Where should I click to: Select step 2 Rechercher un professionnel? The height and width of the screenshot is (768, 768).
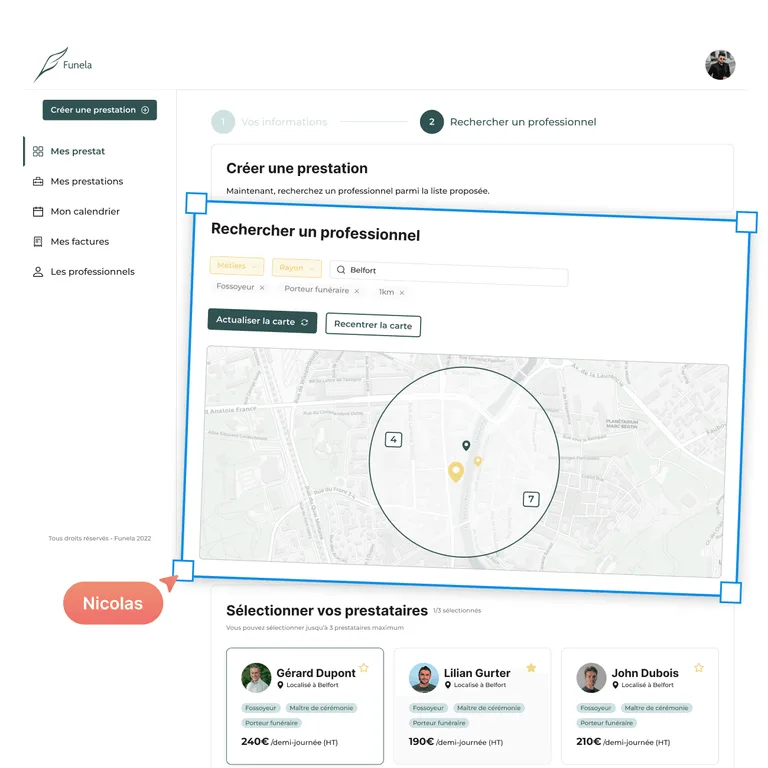pyautogui.click(x=508, y=122)
